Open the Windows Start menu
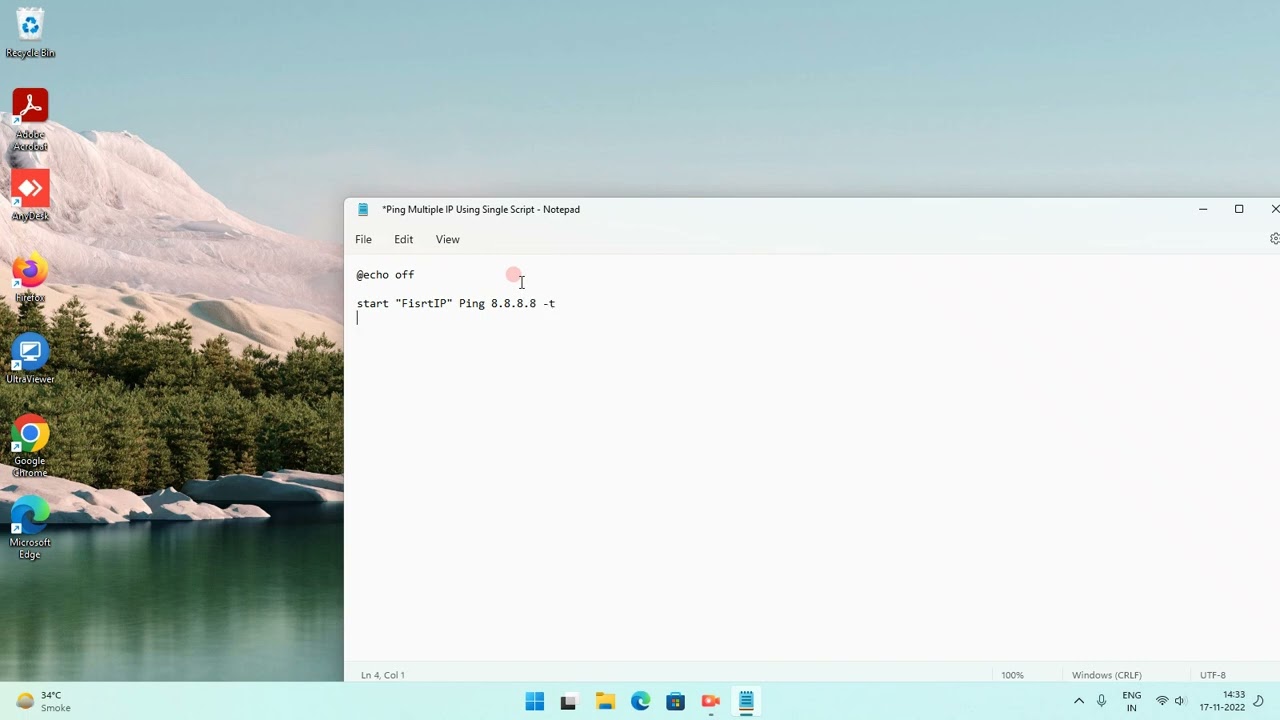Image resolution: width=1280 pixels, height=720 pixels. (x=535, y=701)
